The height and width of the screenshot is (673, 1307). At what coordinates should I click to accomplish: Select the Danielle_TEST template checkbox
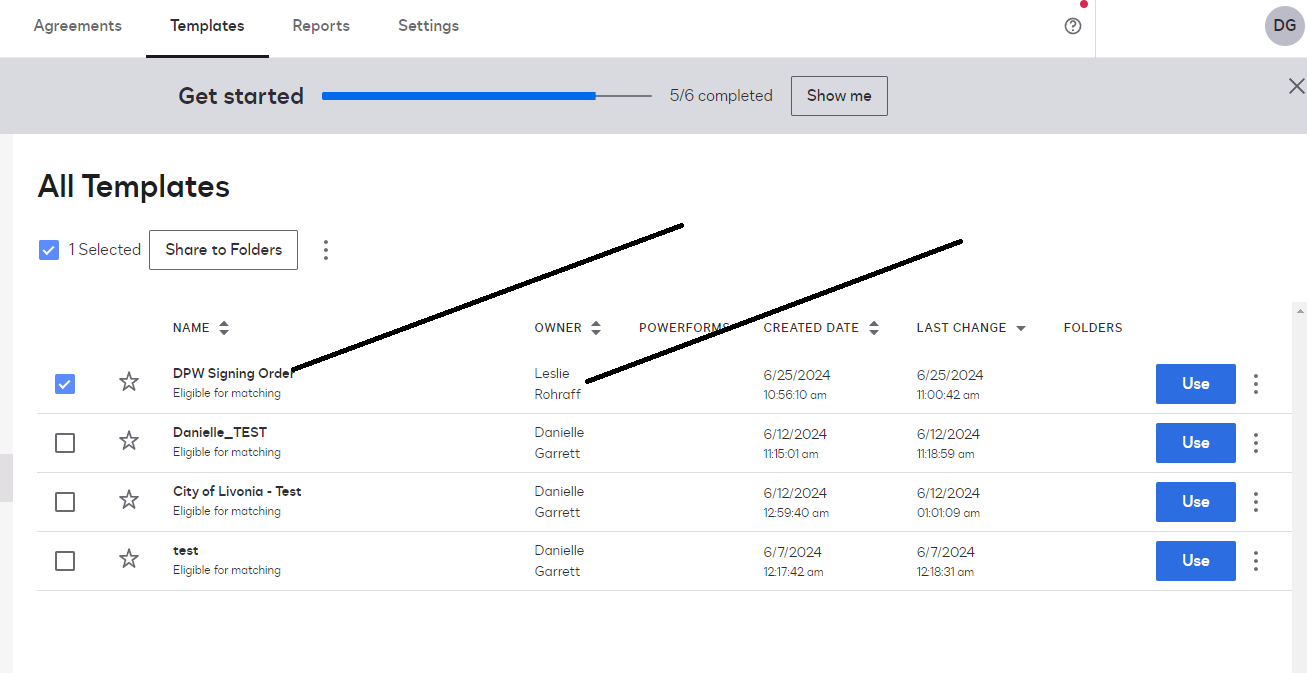click(65, 442)
